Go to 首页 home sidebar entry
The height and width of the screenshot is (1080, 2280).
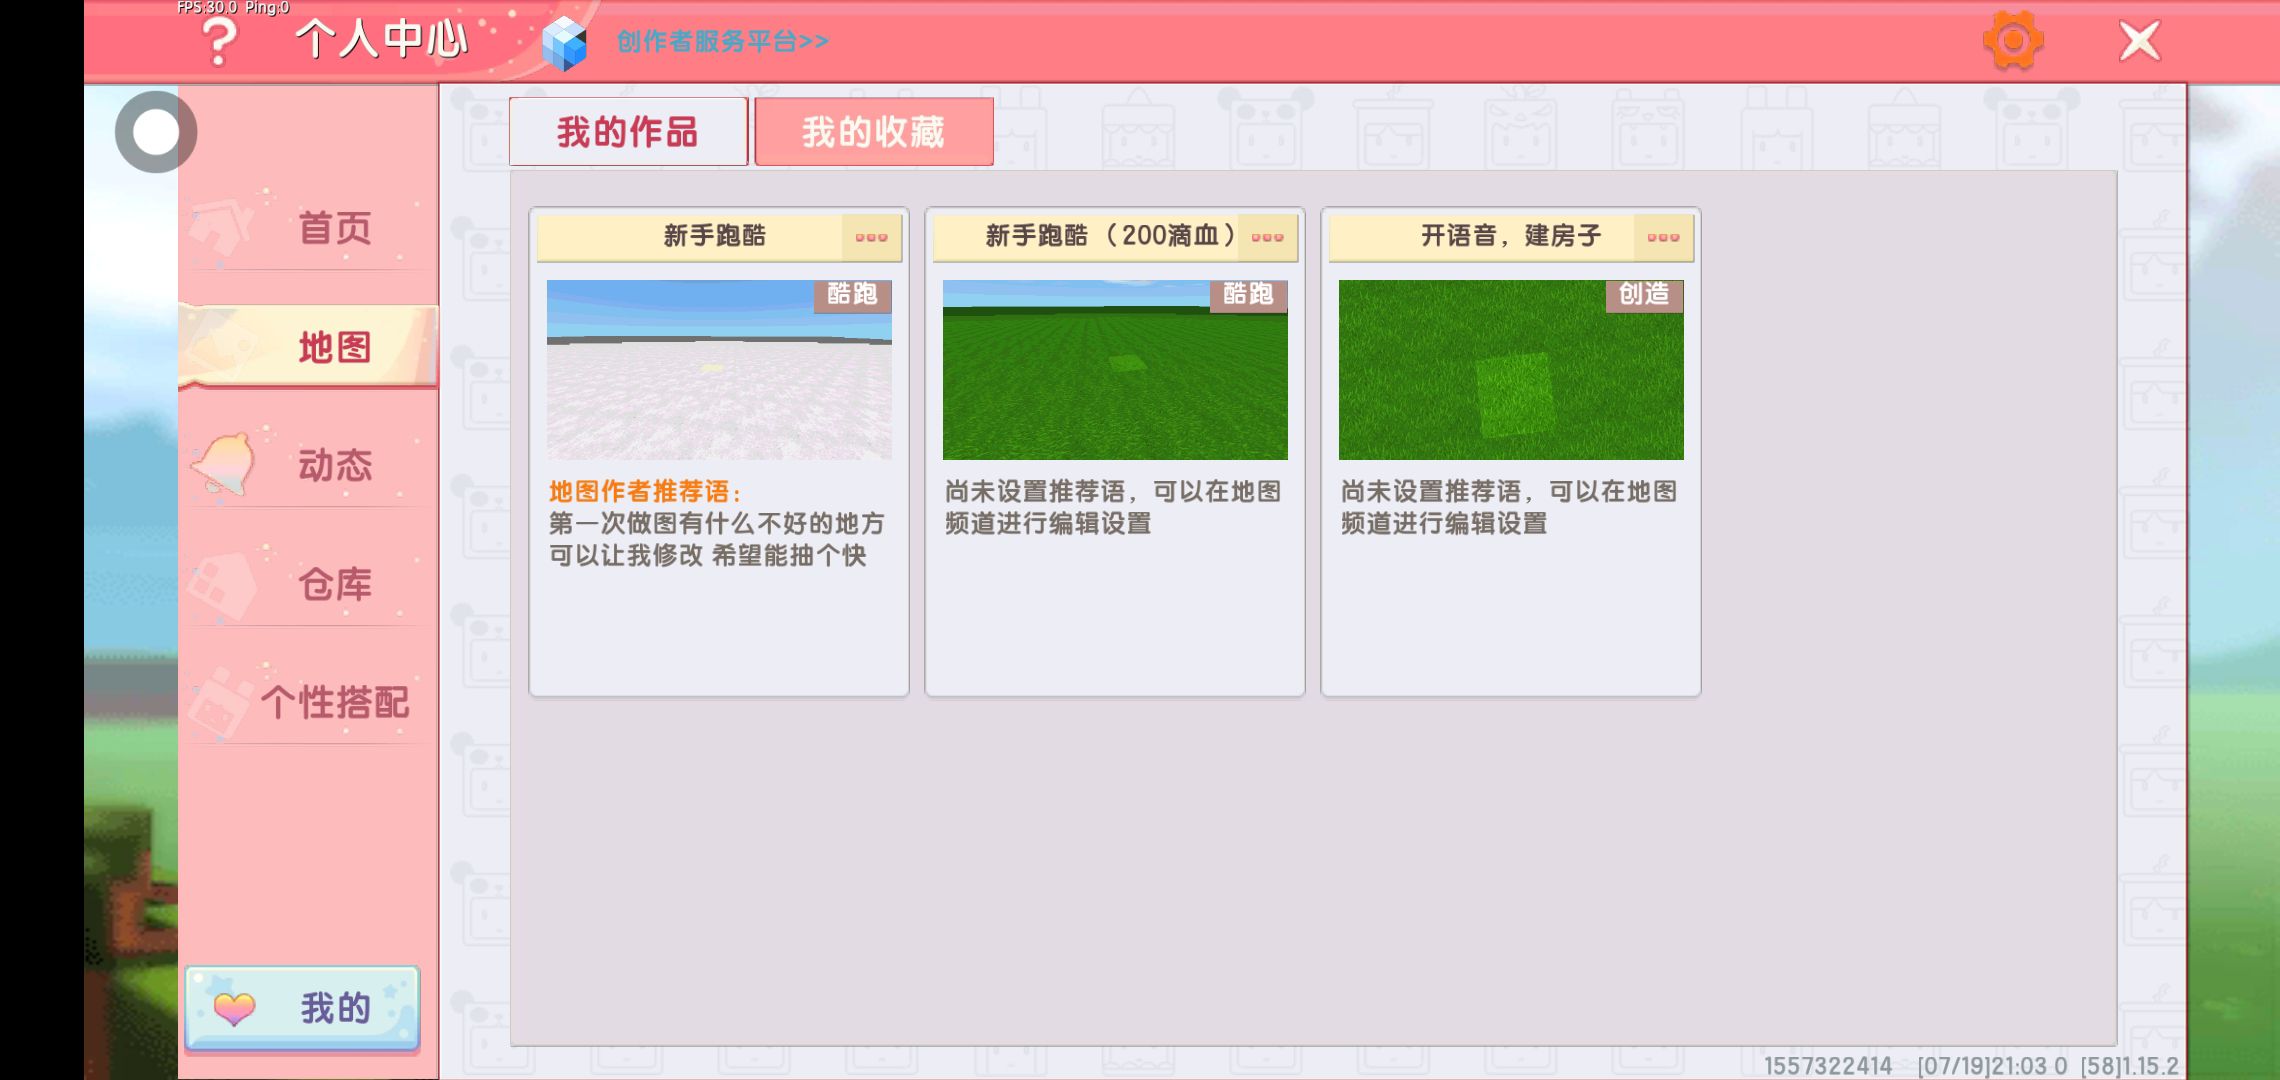[310, 228]
